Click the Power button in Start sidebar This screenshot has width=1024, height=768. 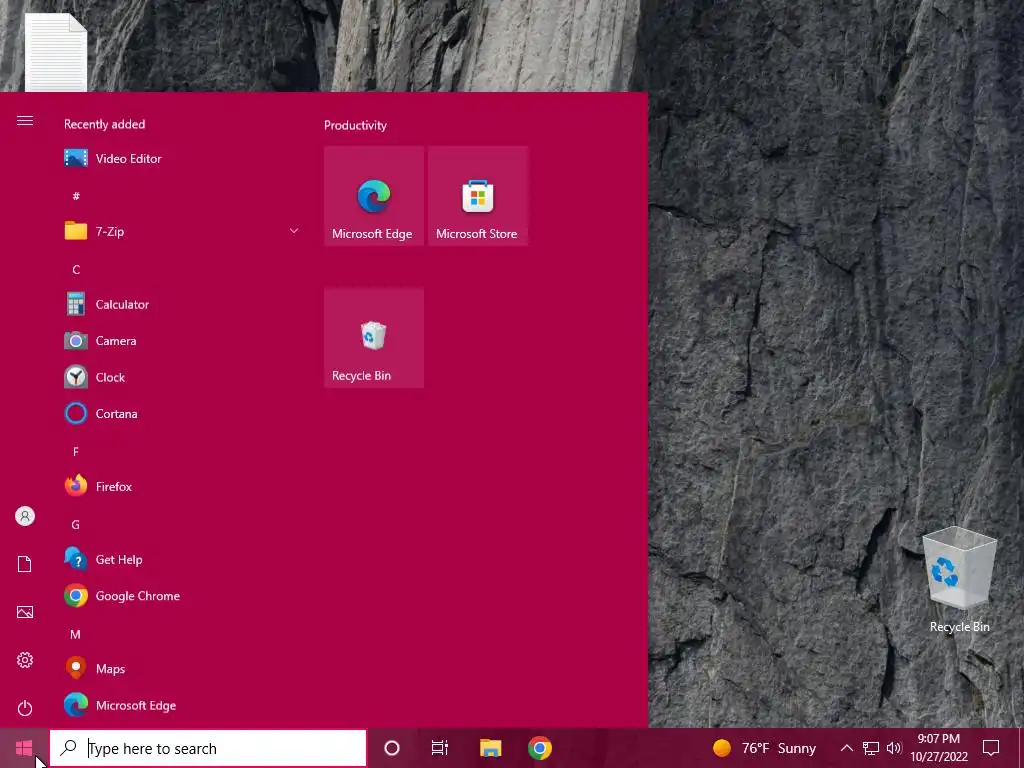coord(25,708)
